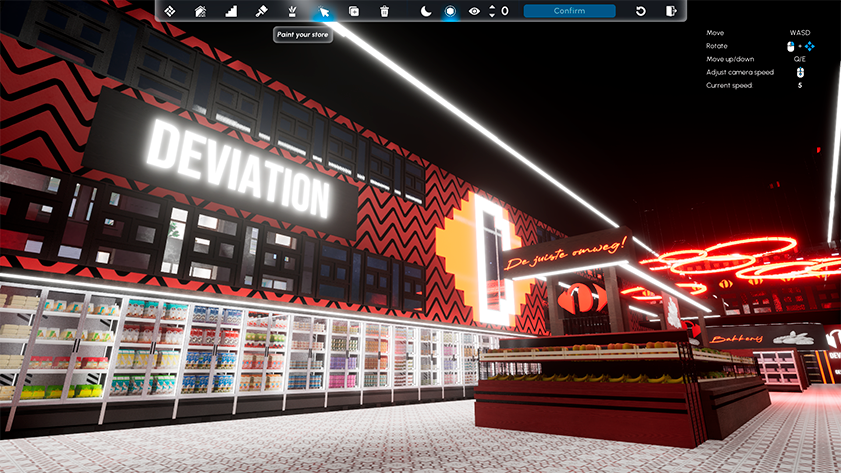Click the hammer-shaped tool icon
The width and height of the screenshot is (841, 473).
(261, 11)
